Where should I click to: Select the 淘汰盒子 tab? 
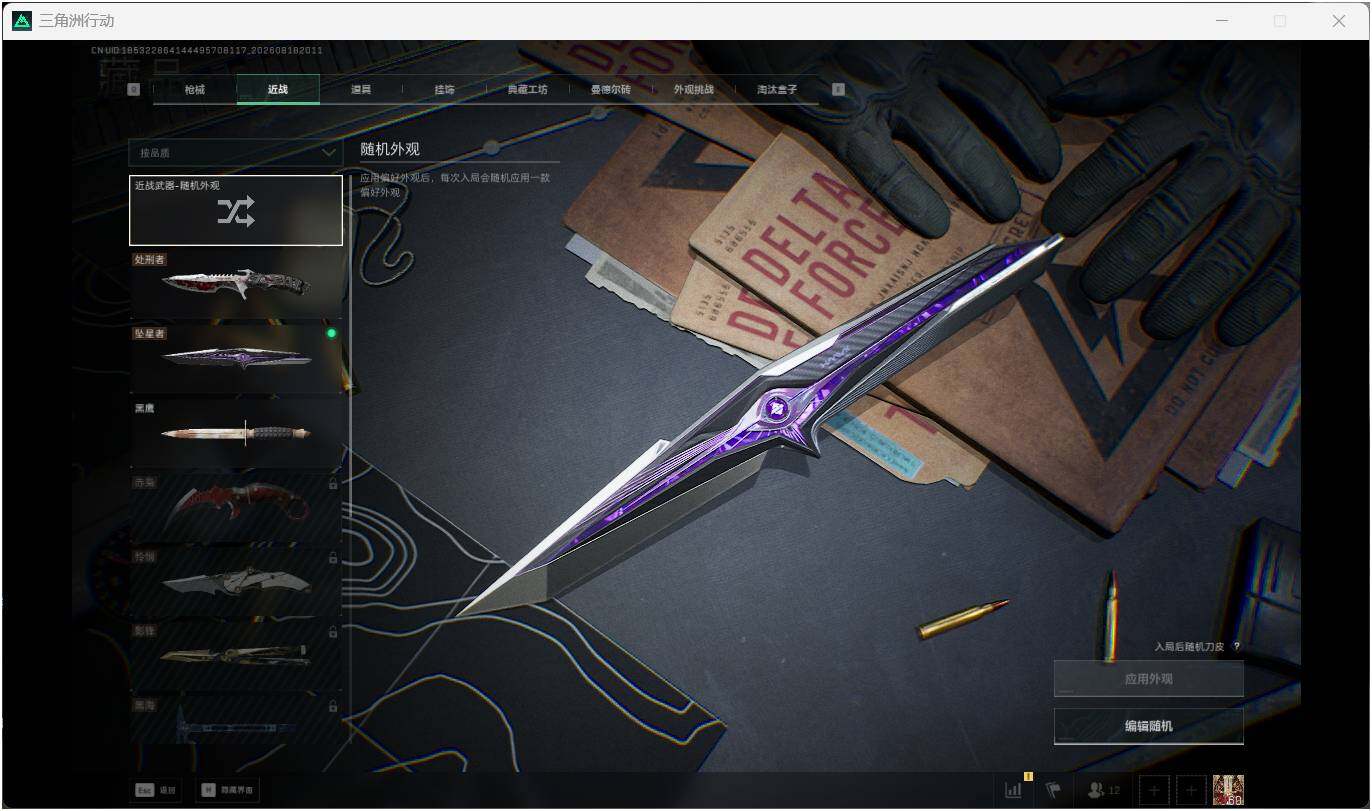[x=777, y=89]
